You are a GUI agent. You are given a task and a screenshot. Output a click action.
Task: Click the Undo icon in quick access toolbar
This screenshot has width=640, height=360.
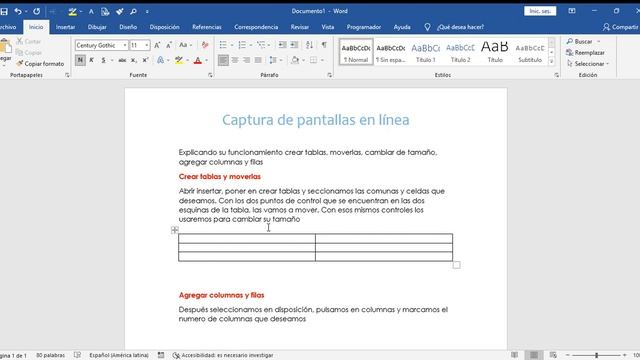pyautogui.click(x=18, y=11)
